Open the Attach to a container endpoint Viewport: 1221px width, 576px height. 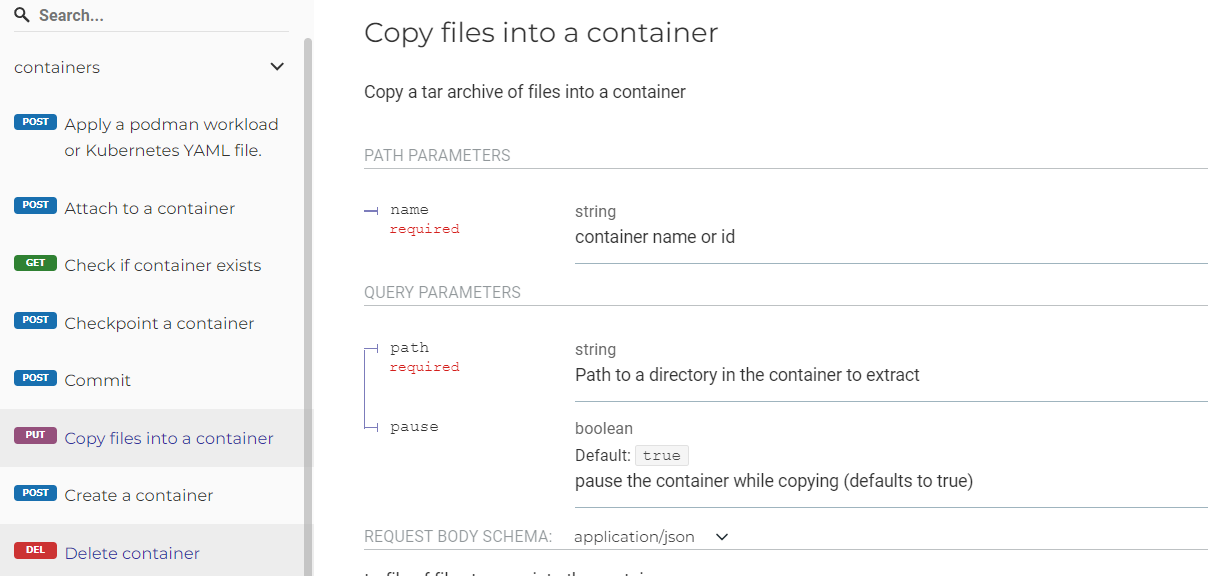[149, 207]
